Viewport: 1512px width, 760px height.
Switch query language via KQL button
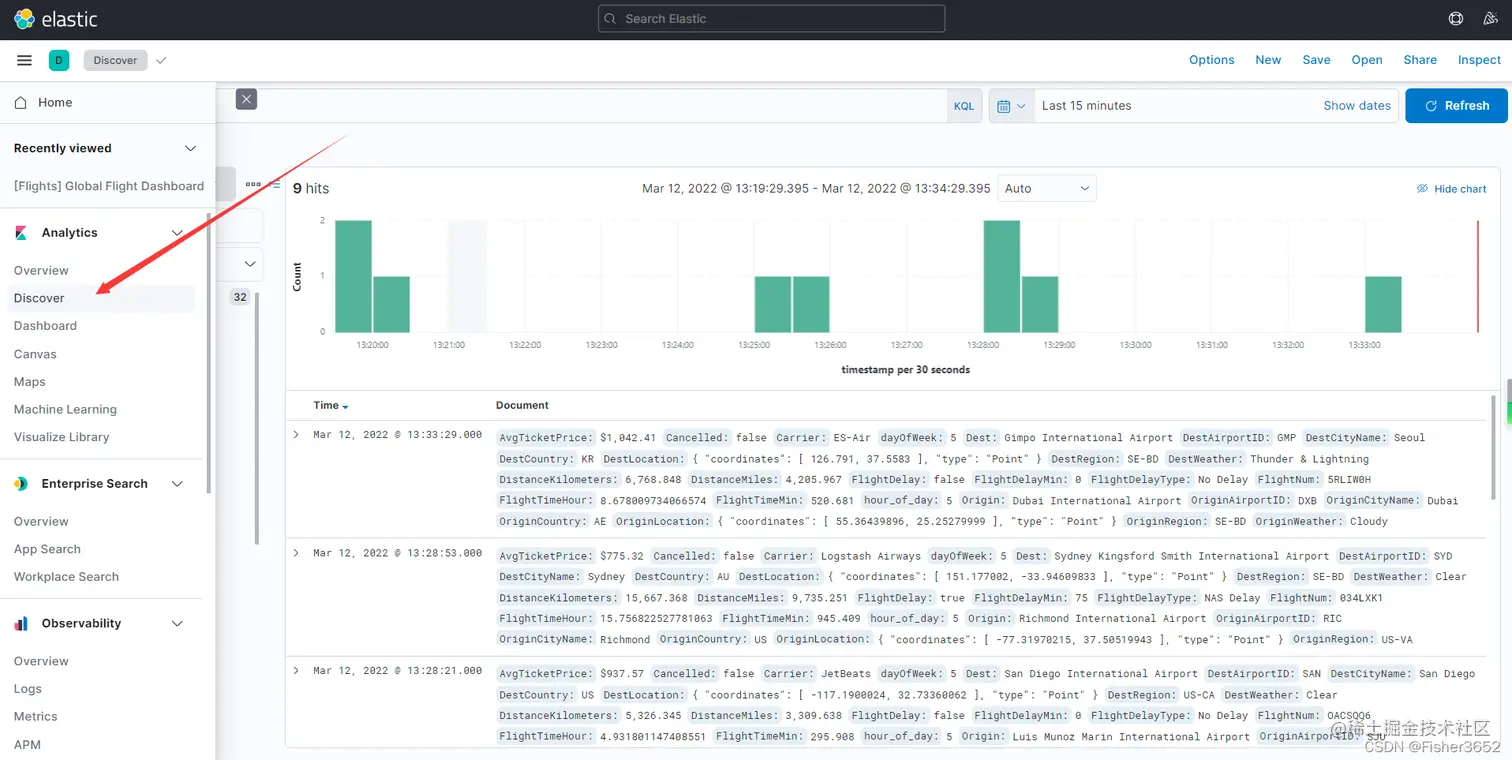click(x=964, y=106)
